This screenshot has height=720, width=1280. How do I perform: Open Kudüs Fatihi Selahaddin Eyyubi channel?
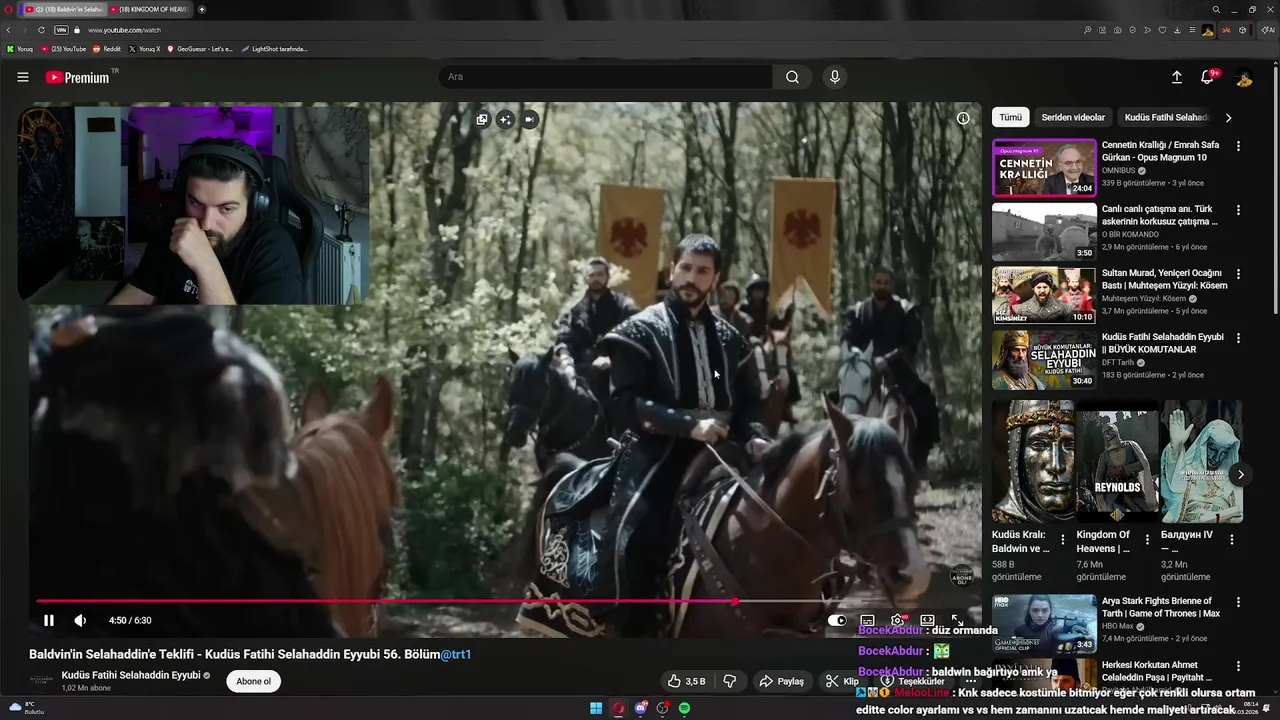tap(131, 675)
